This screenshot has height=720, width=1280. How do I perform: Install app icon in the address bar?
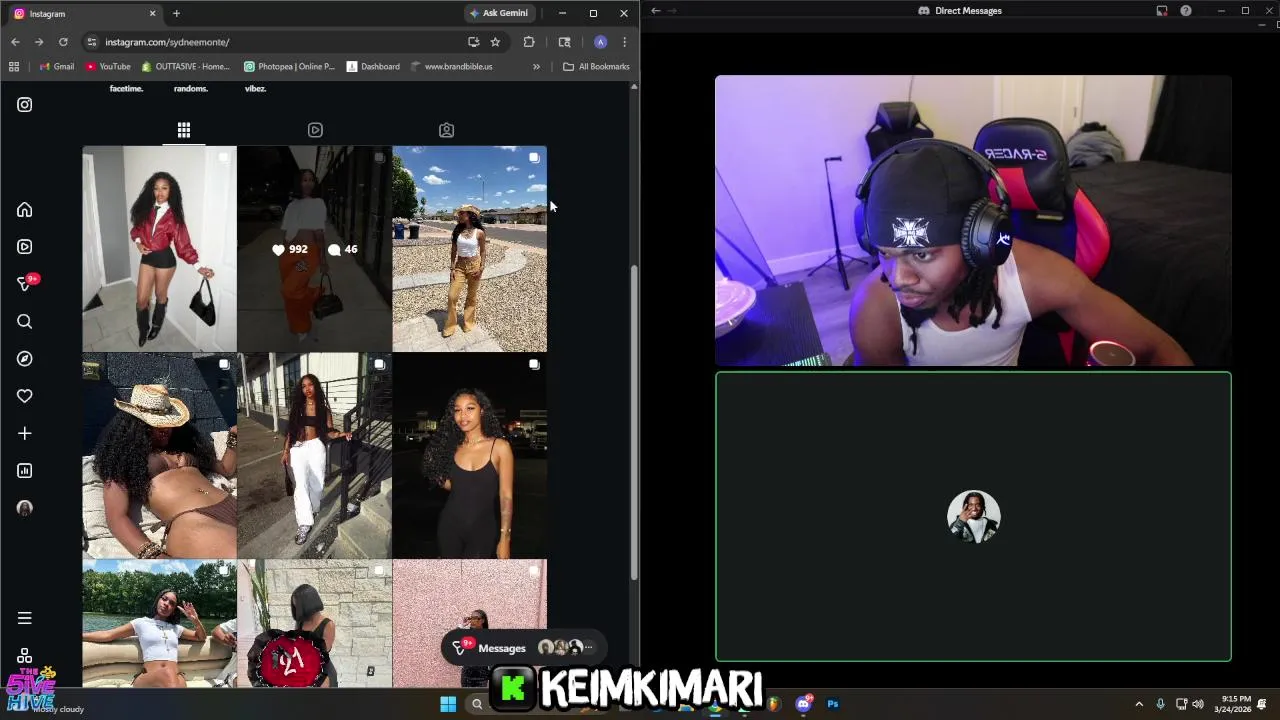(x=473, y=42)
